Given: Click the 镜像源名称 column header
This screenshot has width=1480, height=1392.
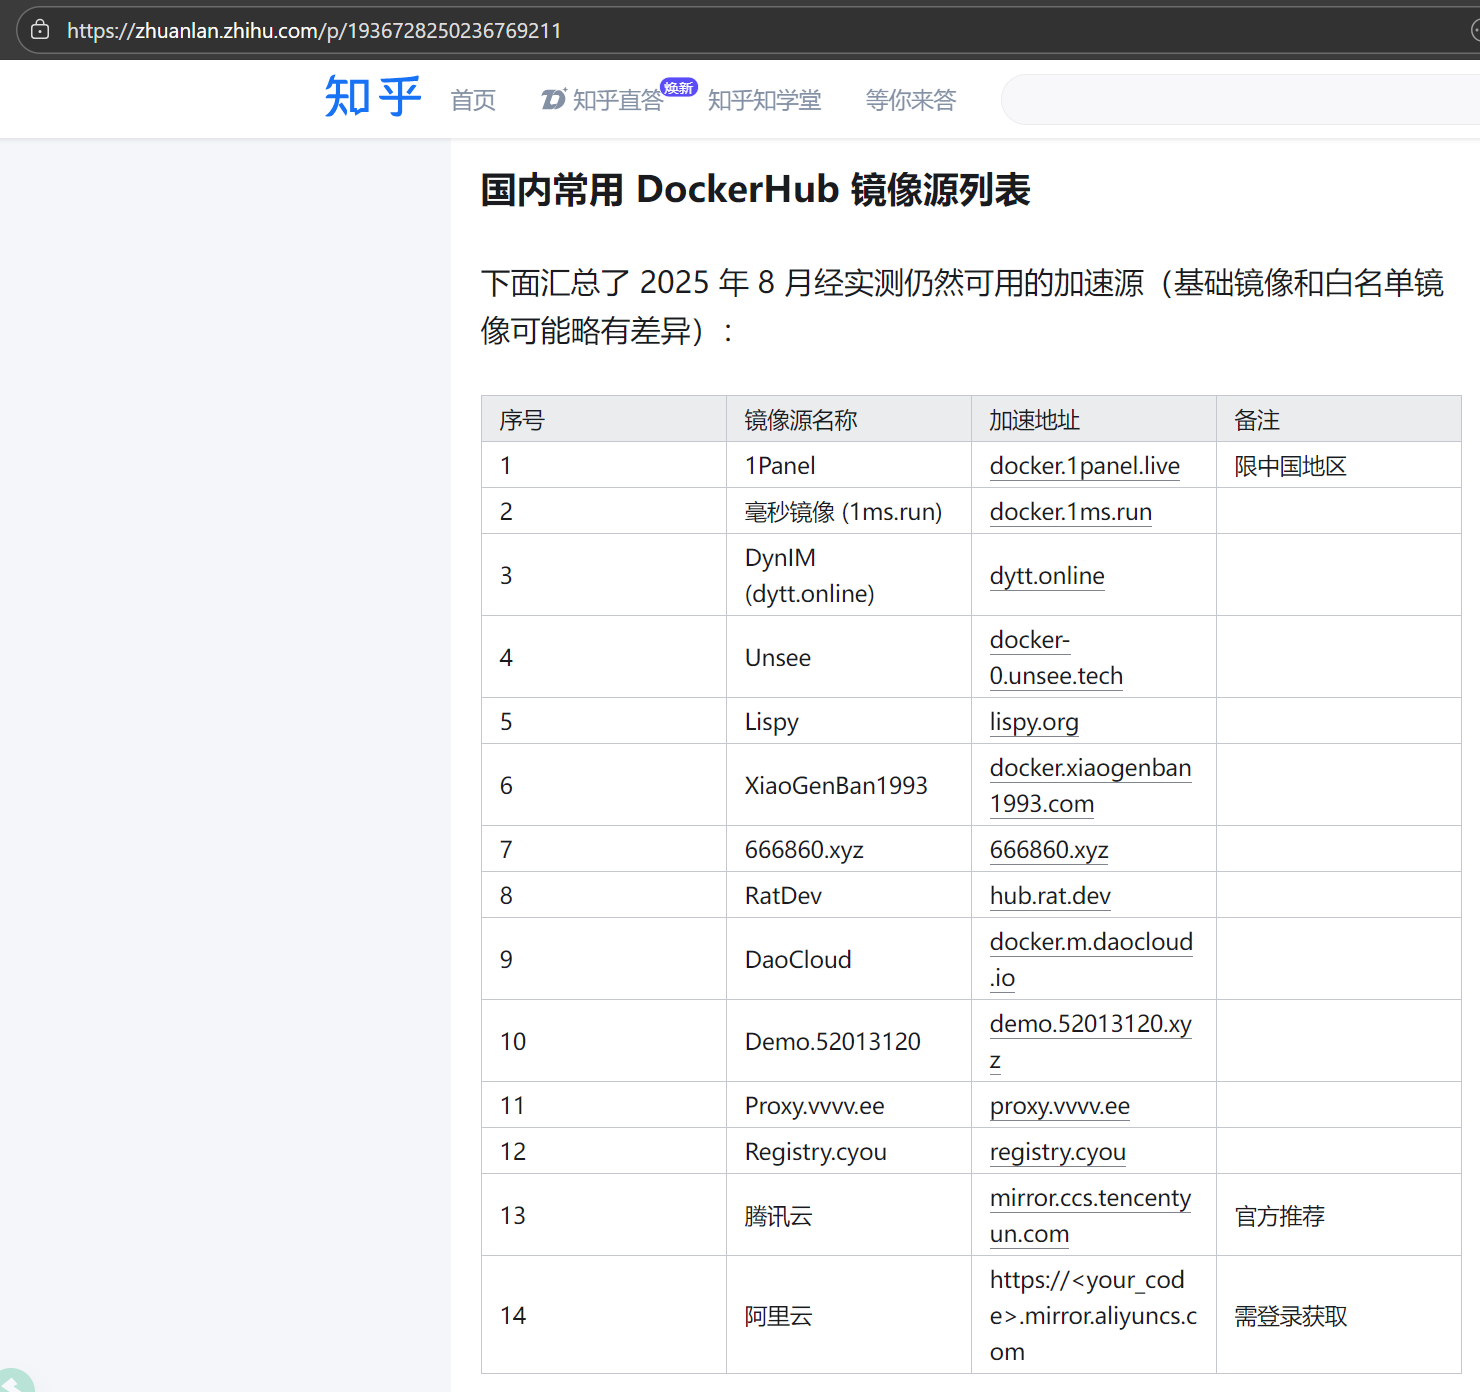Looking at the screenshot, I should coord(849,420).
